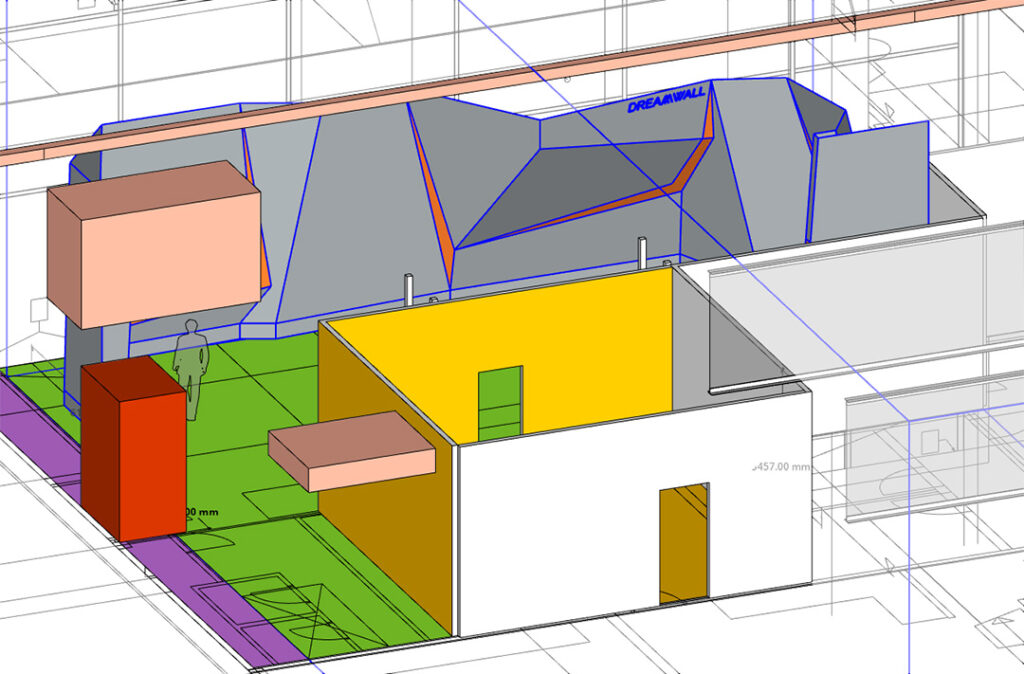Select the large peach box mounted high

(x=154, y=244)
